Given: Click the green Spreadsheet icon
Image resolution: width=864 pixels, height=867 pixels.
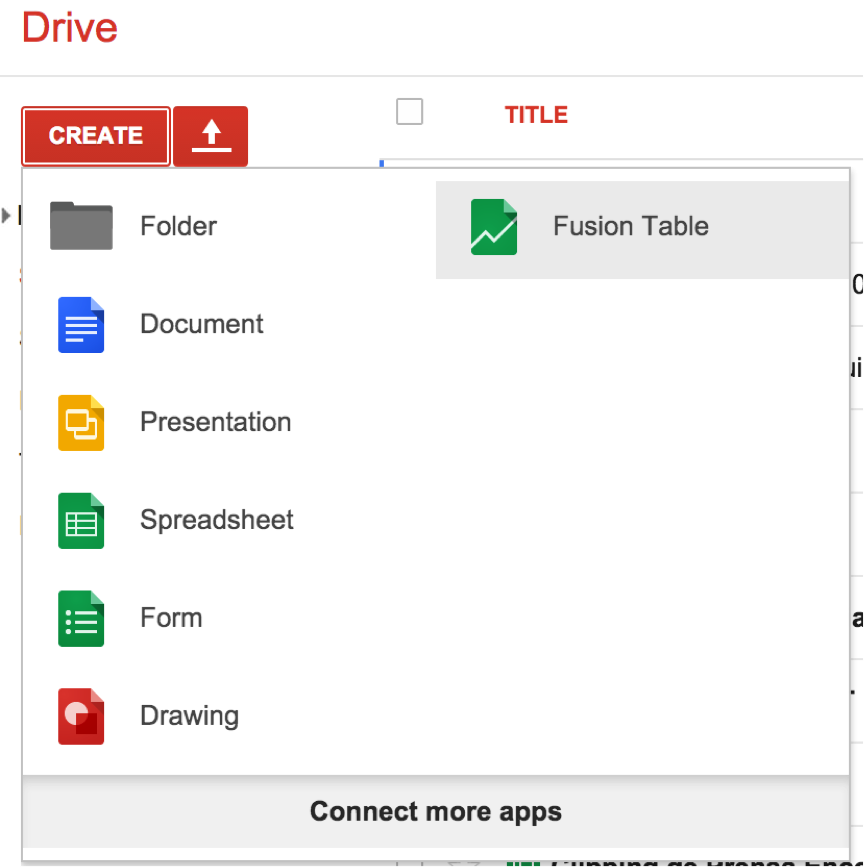Looking at the screenshot, I should [81, 520].
